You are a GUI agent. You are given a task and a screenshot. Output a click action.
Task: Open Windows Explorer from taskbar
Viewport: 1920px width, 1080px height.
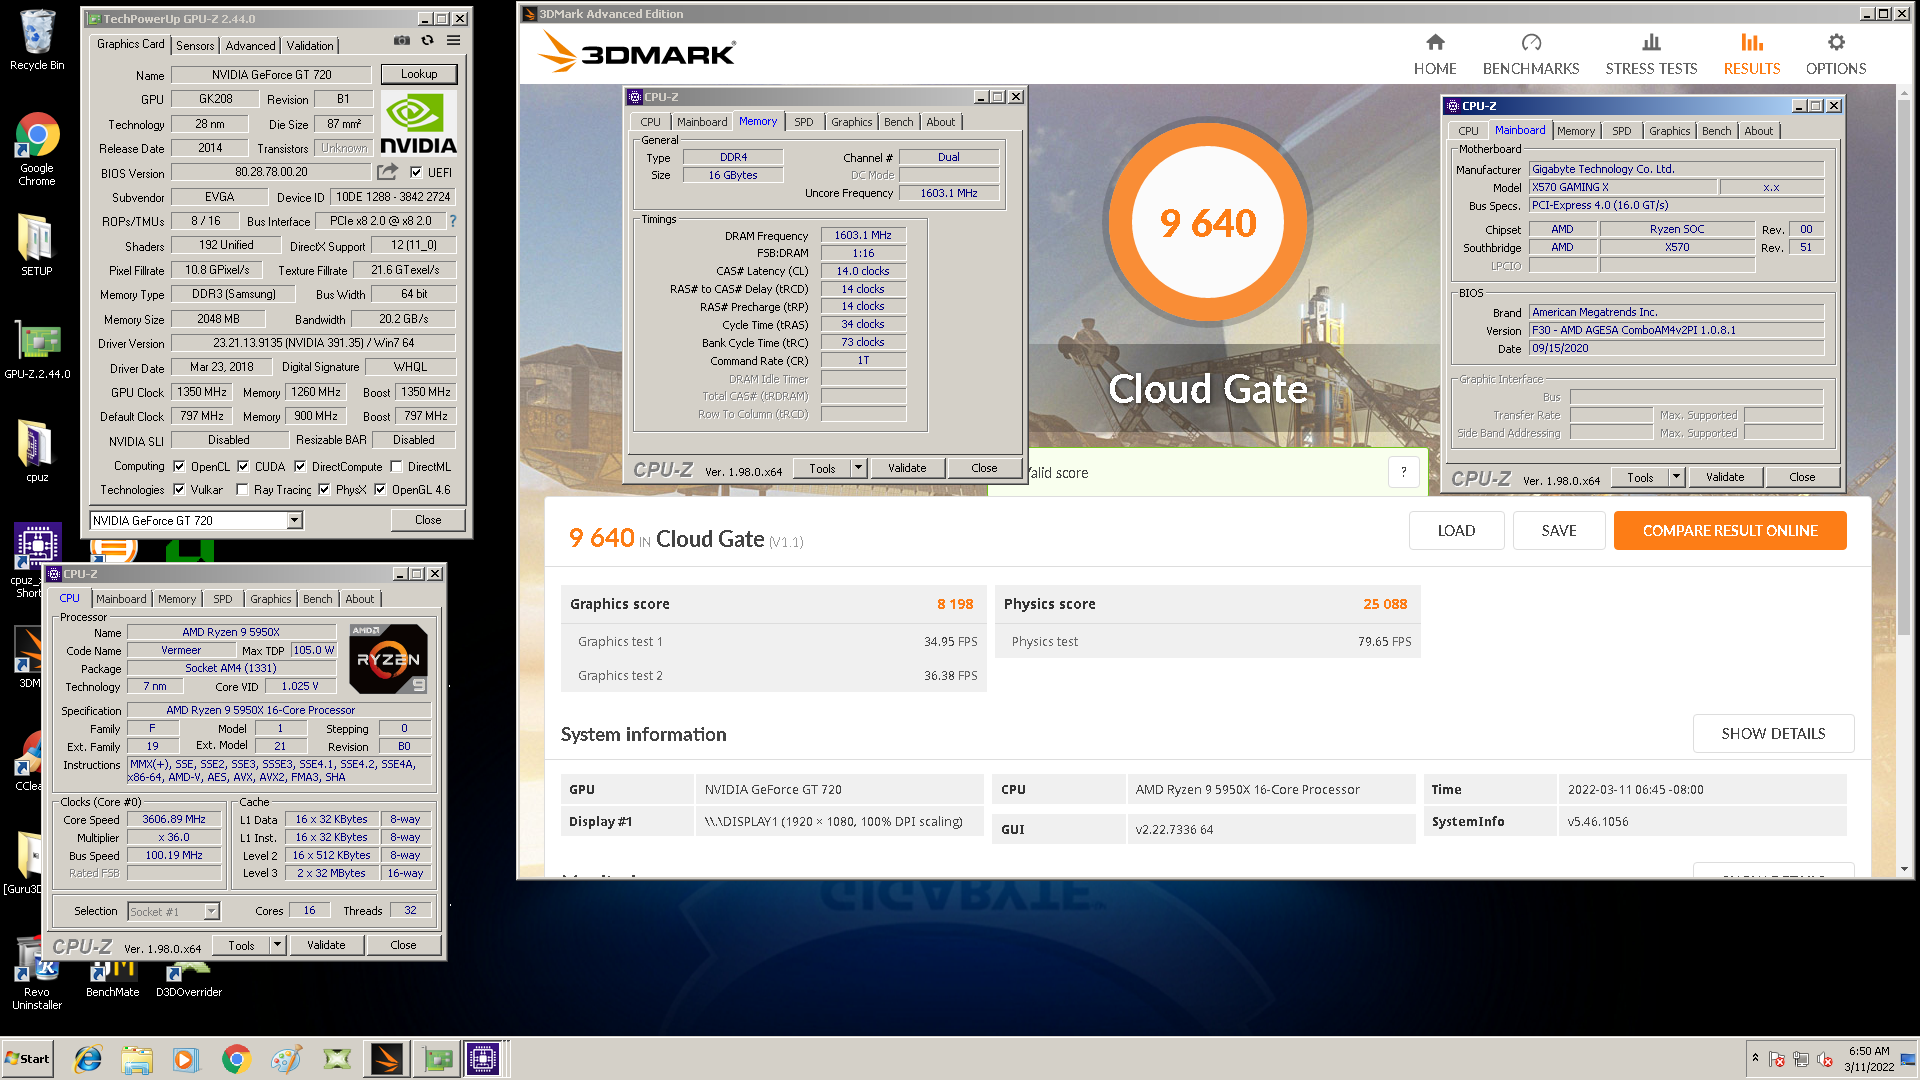[x=137, y=1059]
